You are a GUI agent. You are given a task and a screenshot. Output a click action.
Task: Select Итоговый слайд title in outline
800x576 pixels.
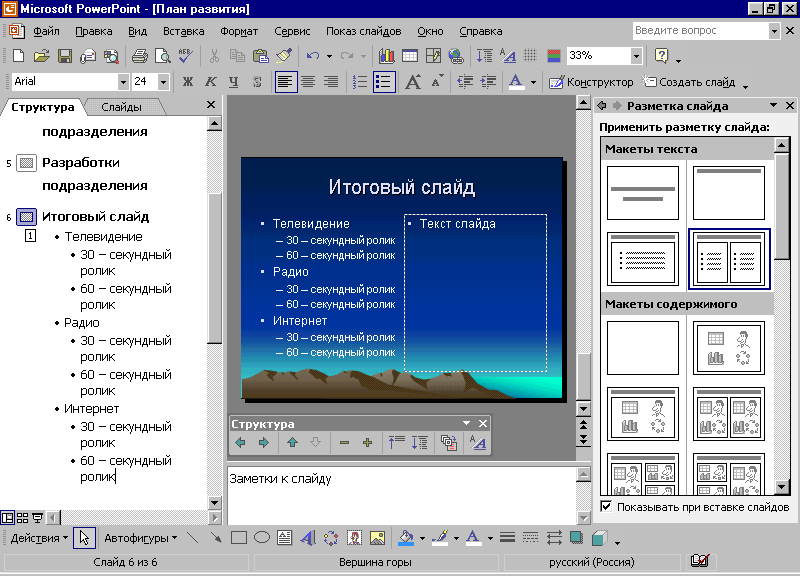point(95,217)
